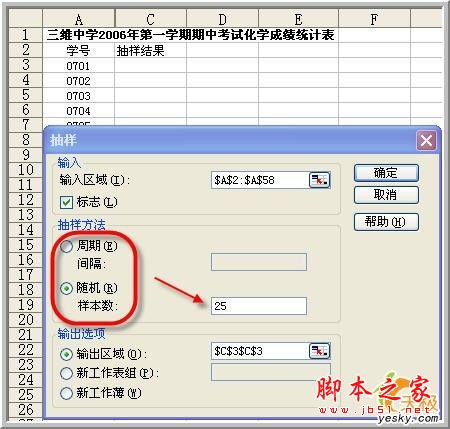The image size is (450, 429).
Task: Select column E header
Action: pyautogui.click(x=298, y=19)
